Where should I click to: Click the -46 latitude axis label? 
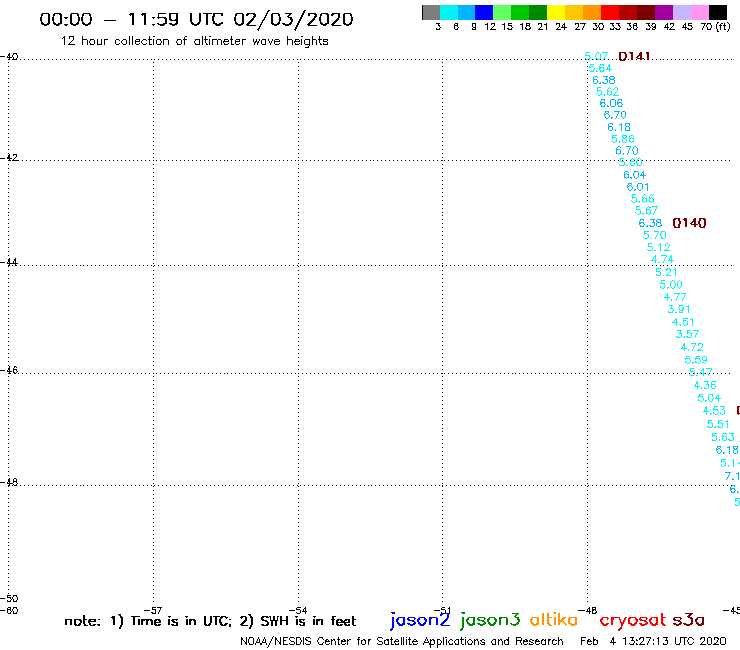pyautogui.click(x=9, y=370)
